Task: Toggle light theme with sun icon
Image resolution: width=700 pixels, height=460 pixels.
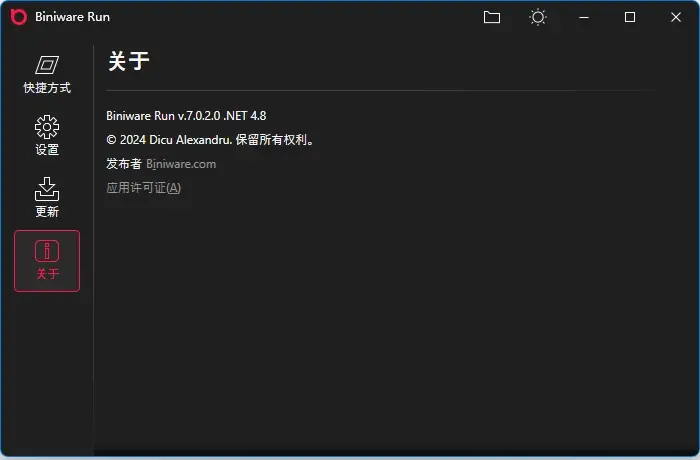Action: (538, 17)
